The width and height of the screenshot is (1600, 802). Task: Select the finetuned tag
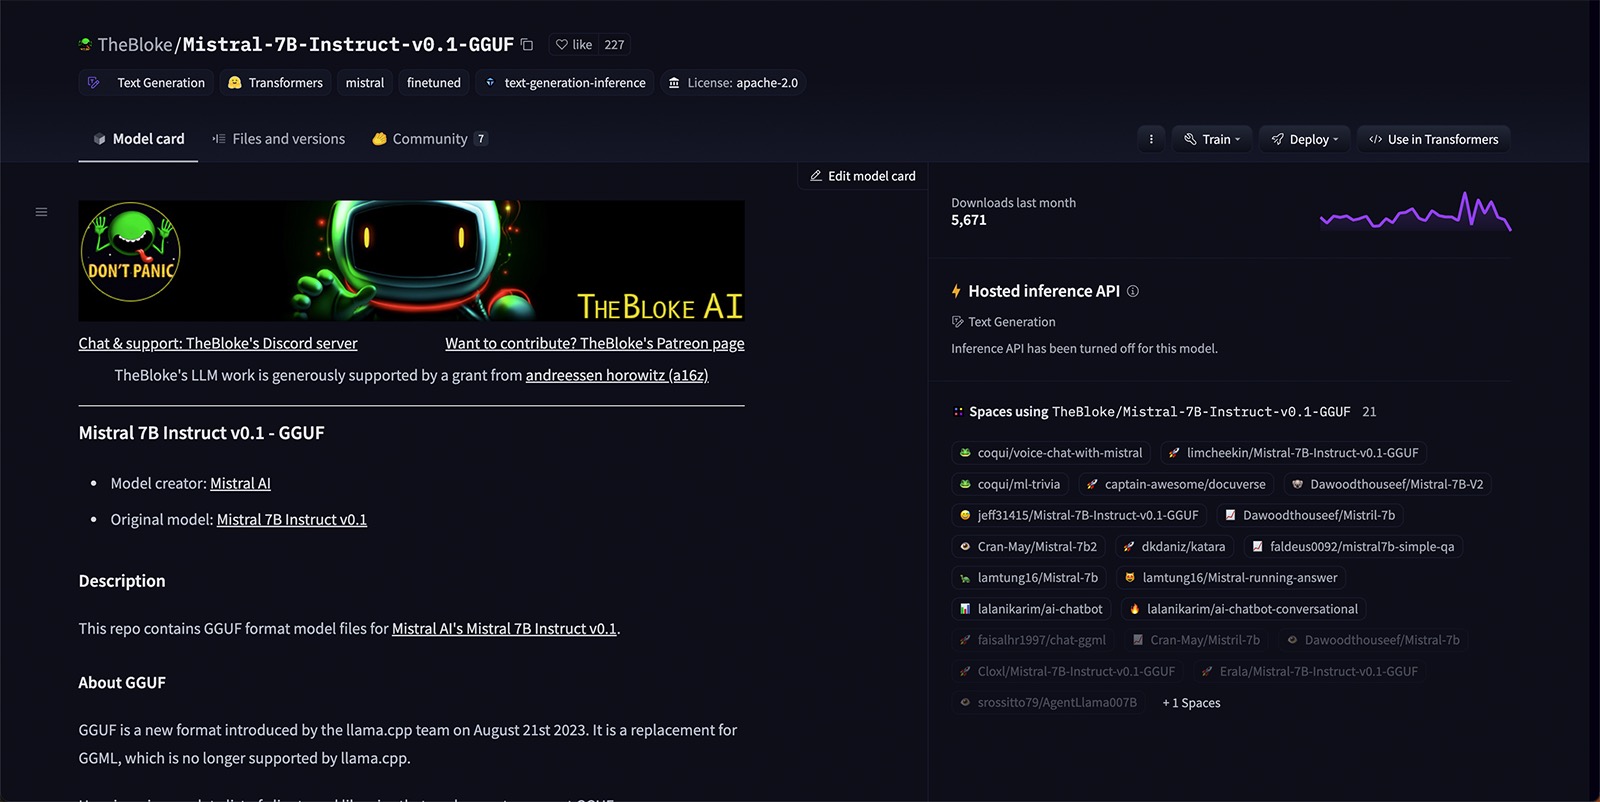point(434,83)
